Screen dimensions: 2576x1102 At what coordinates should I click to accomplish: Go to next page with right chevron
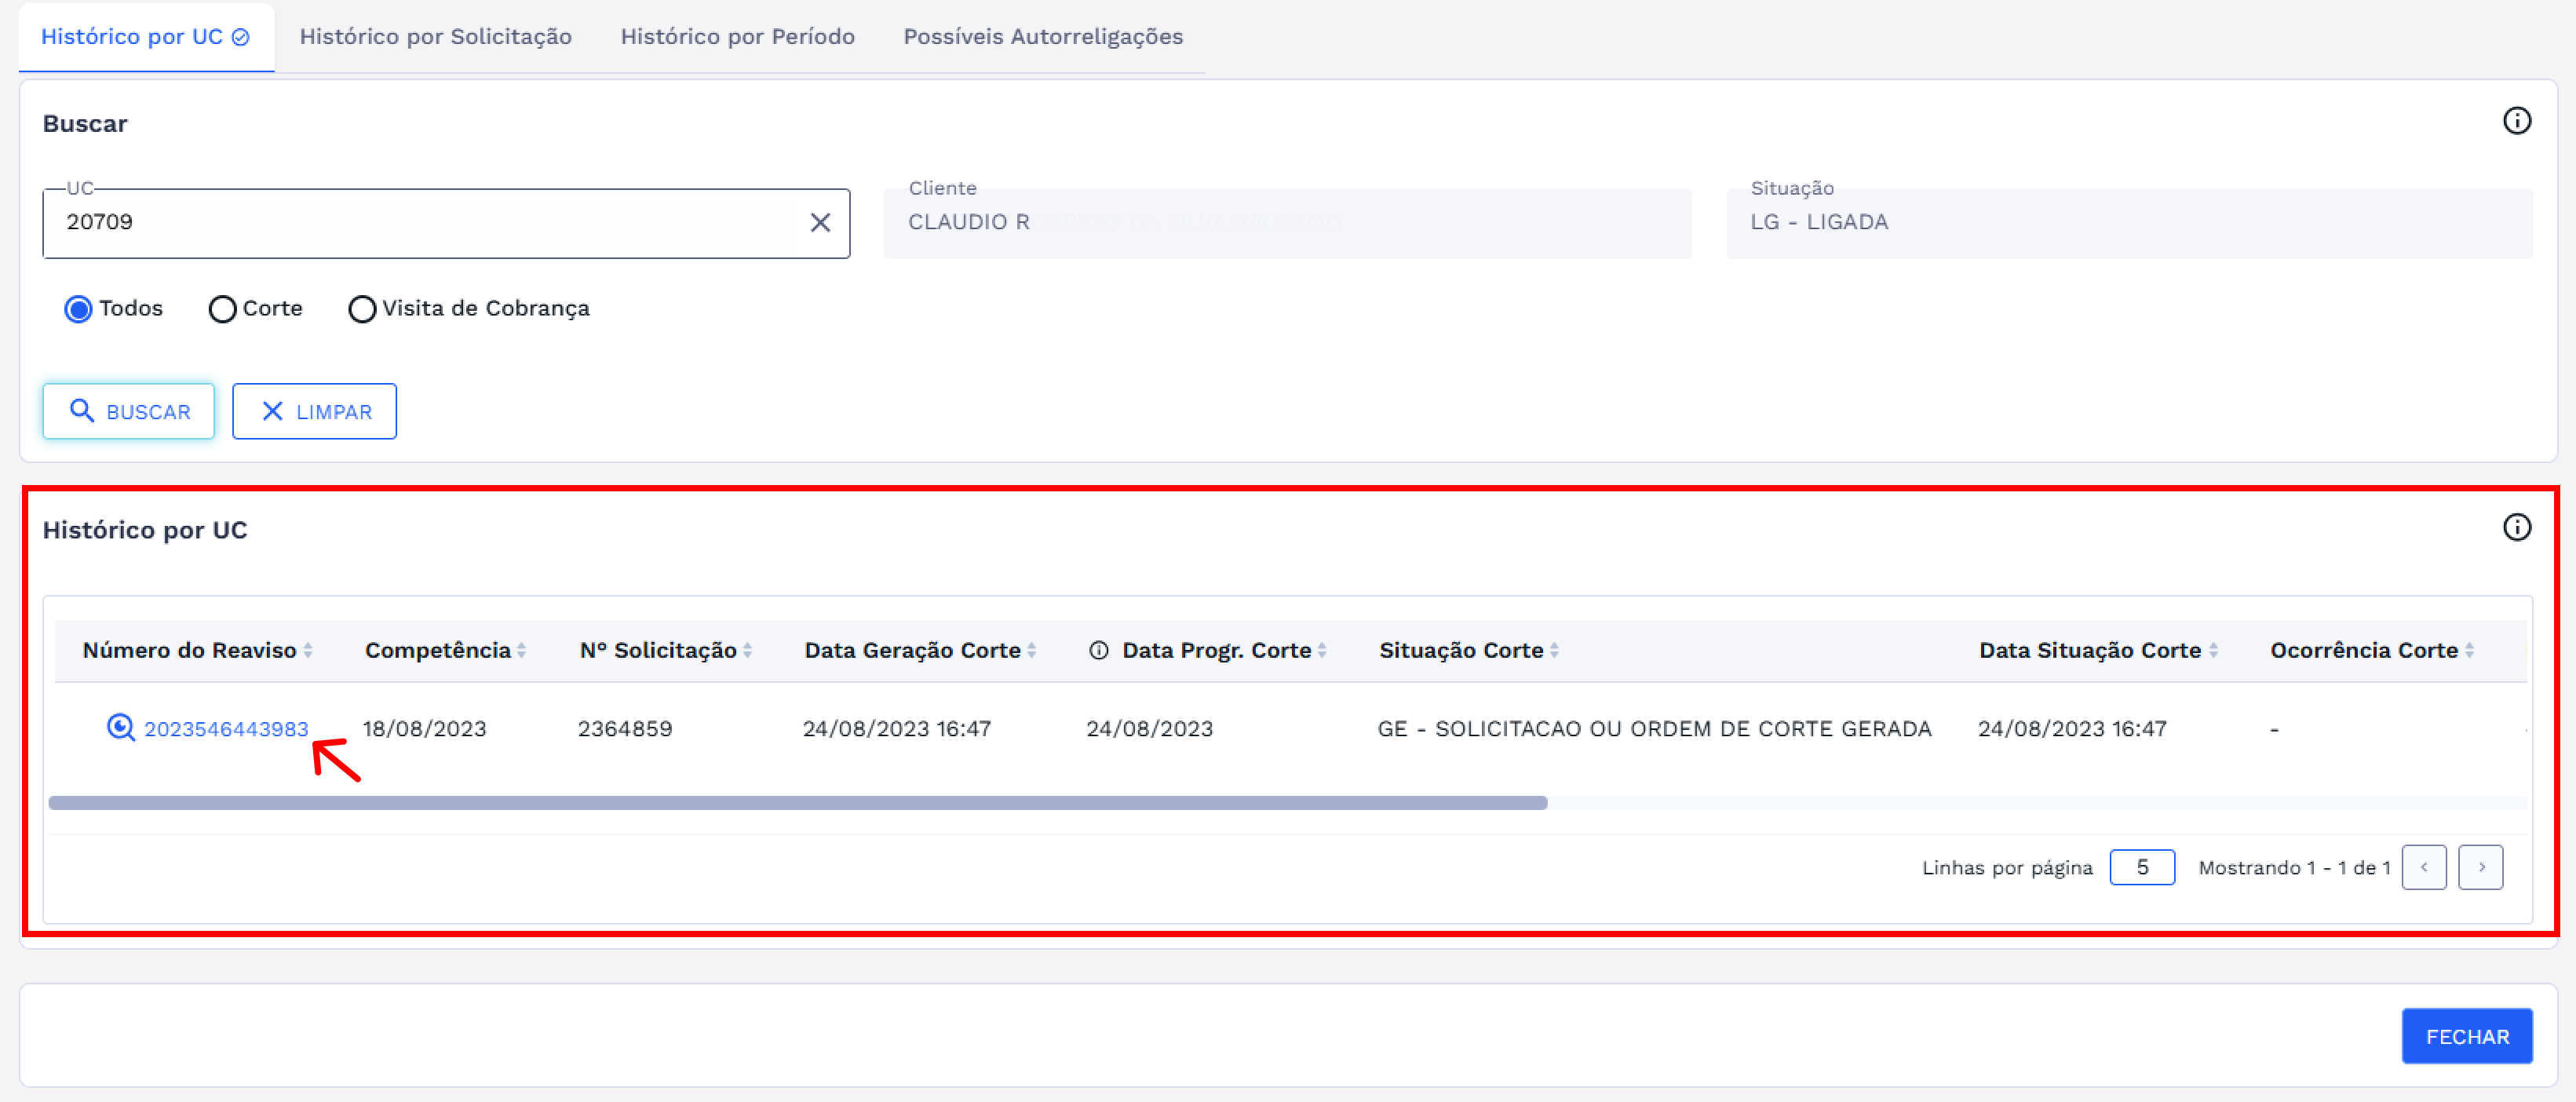click(2480, 867)
